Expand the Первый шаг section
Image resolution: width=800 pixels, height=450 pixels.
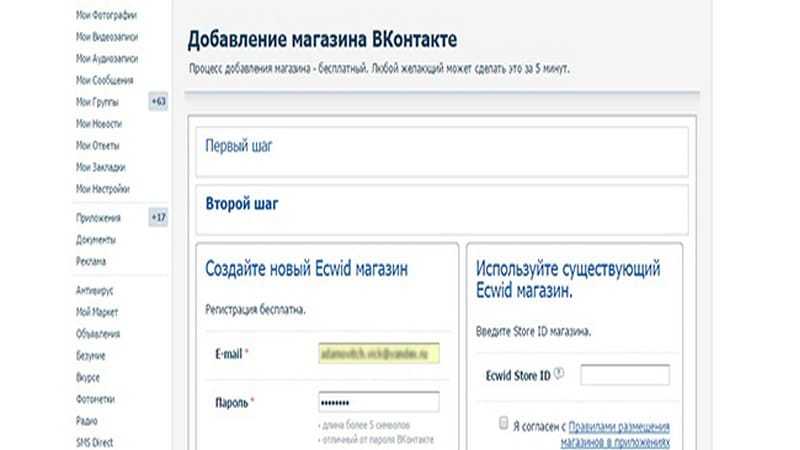pos(442,152)
